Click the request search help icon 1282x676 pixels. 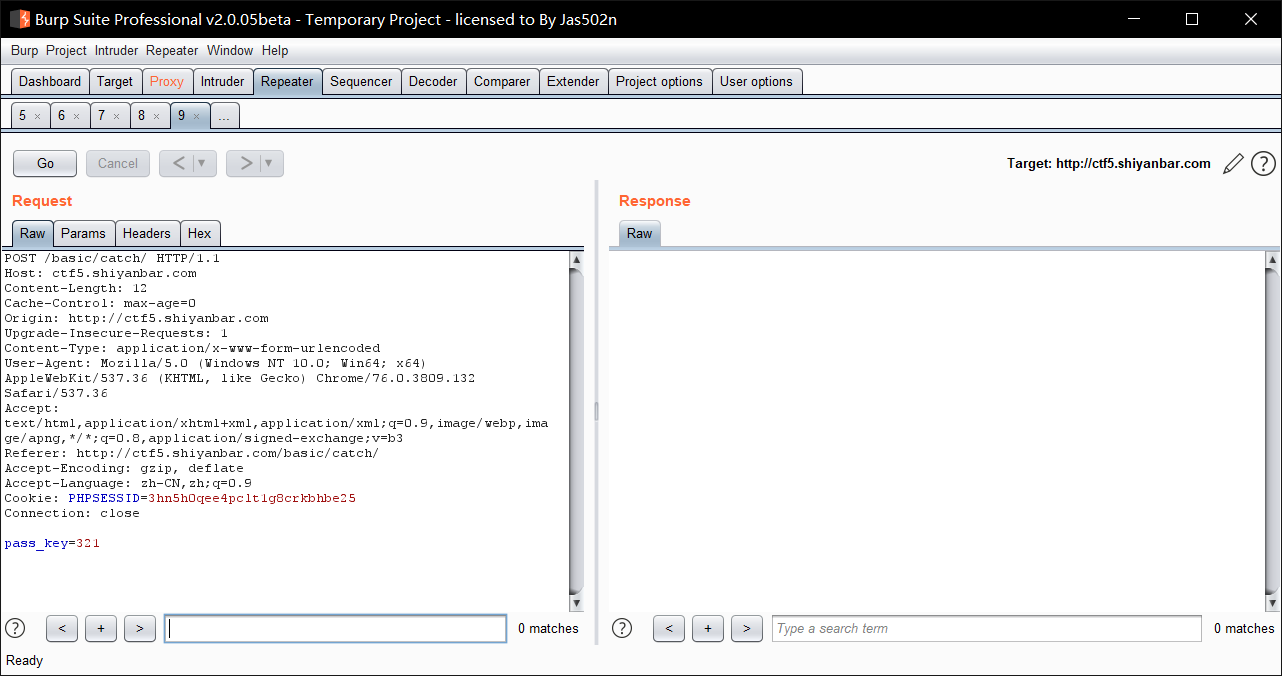15,628
